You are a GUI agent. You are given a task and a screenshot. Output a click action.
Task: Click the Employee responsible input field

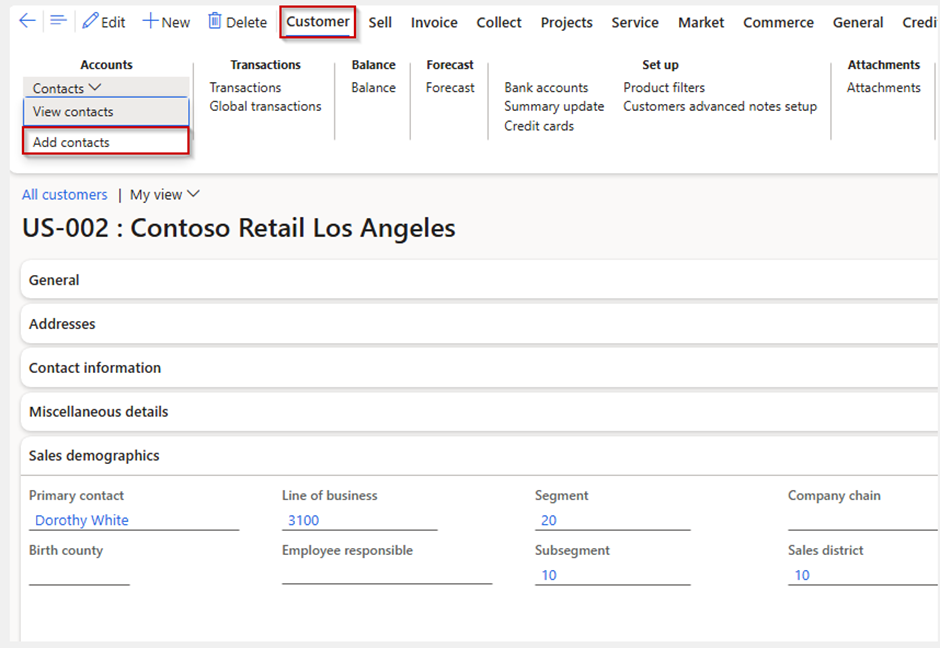[x=387, y=575]
